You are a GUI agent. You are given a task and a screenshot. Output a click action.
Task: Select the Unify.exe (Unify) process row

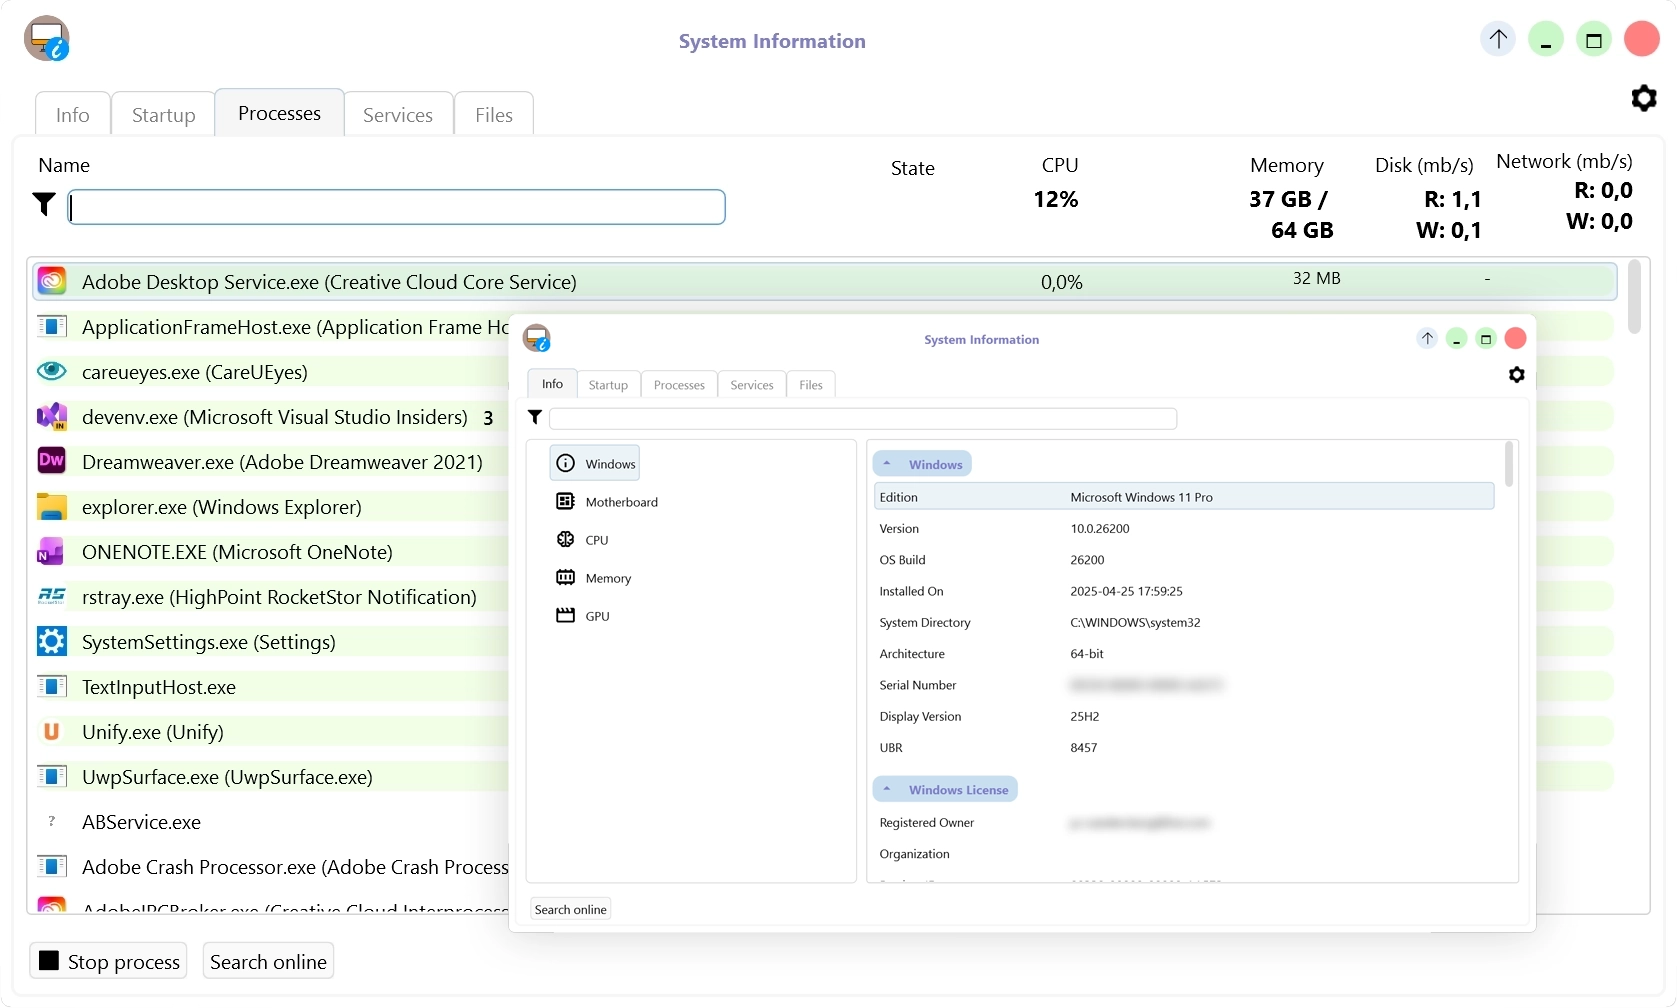coord(270,731)
